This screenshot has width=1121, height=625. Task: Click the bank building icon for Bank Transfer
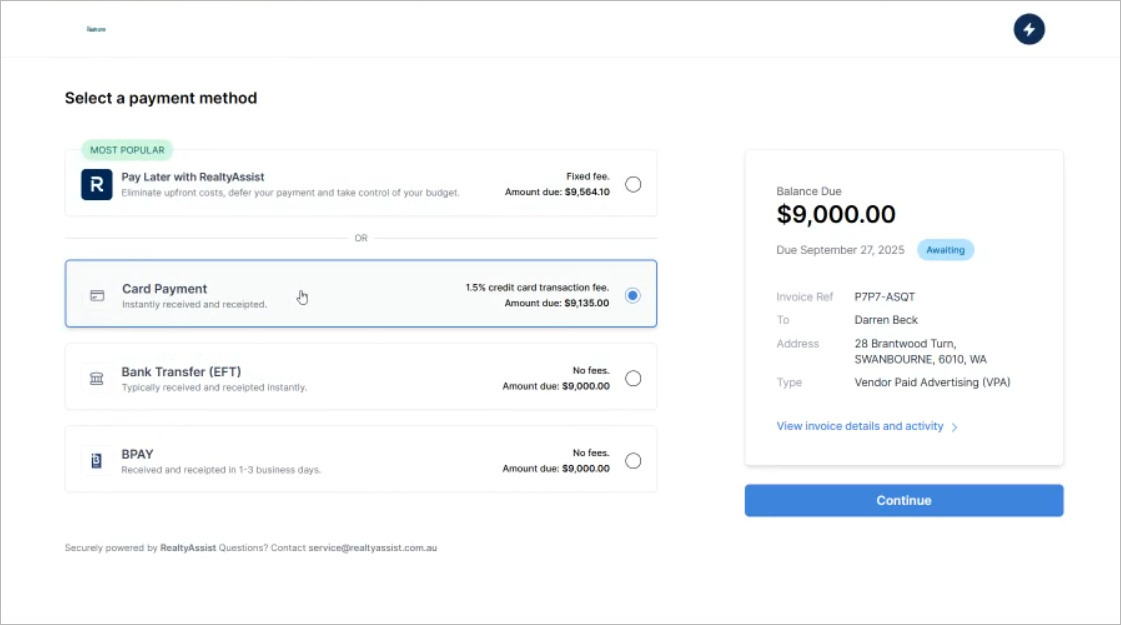pyautogui.click(x=97, y=378)
